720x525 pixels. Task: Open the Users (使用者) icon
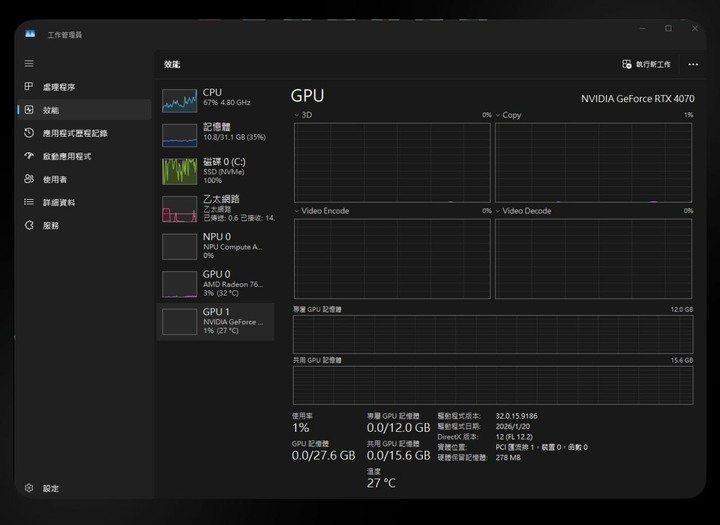tap(29, 179)
